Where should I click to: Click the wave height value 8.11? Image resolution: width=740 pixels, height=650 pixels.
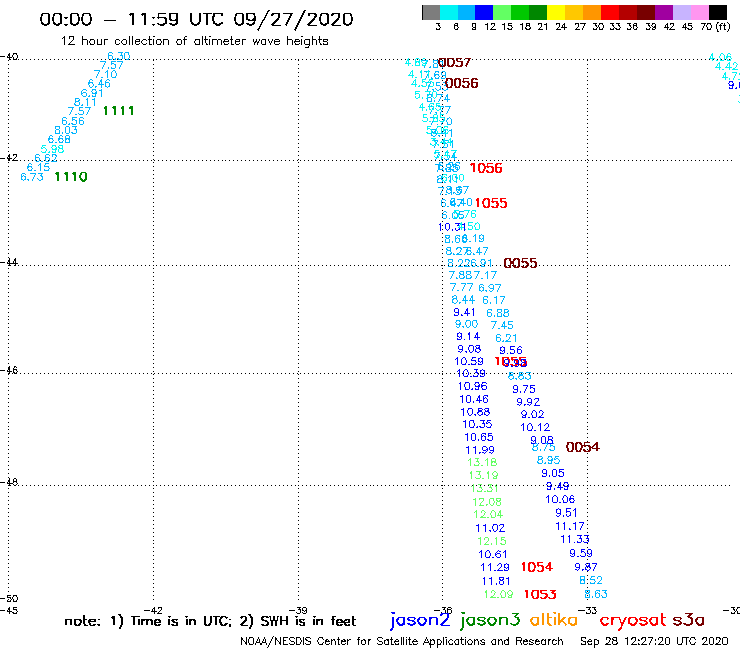pos(85,102)
